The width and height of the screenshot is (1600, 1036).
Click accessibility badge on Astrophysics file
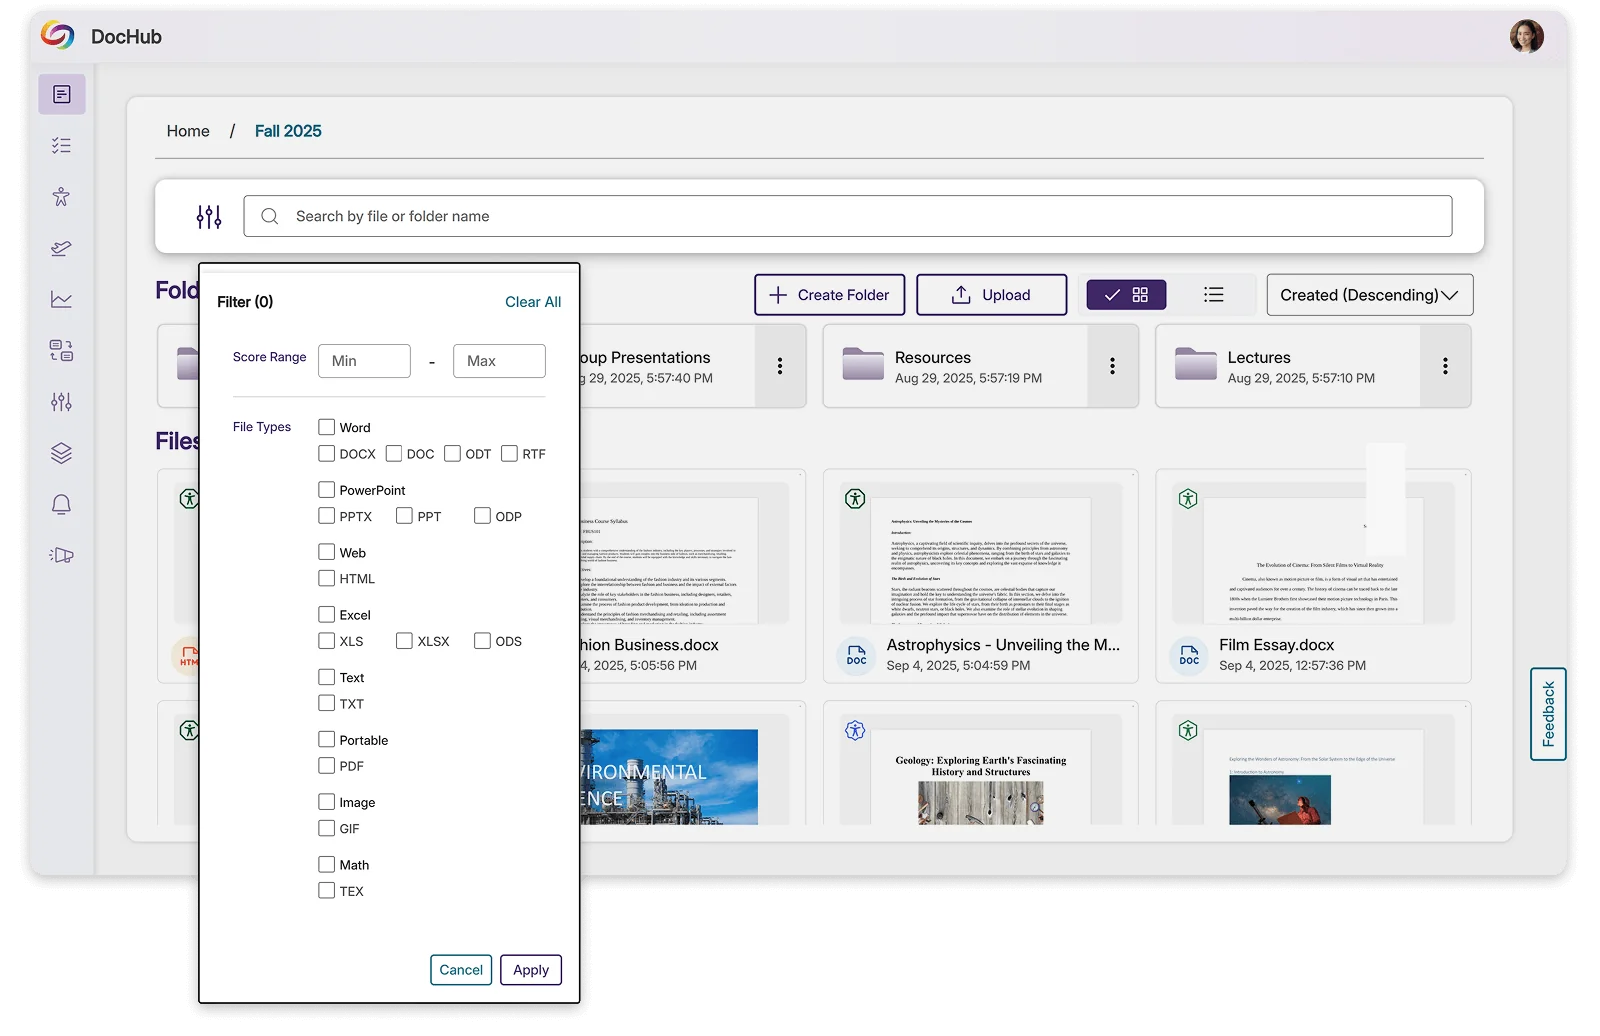tap(855, 498)
